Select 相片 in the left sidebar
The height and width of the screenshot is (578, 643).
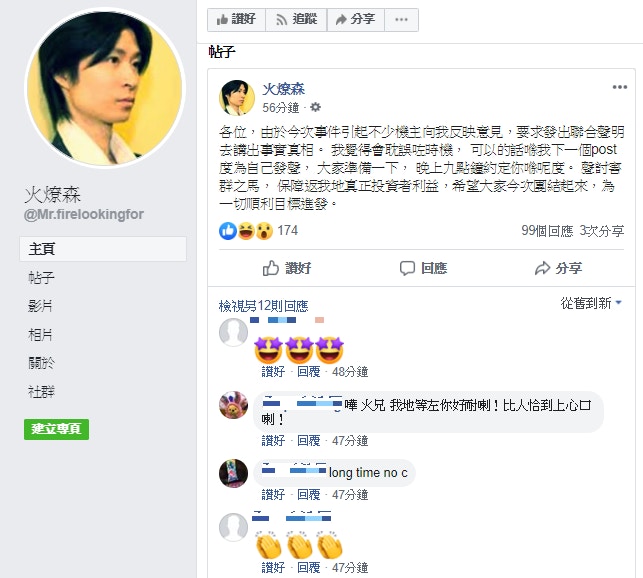tap(41, 334)
